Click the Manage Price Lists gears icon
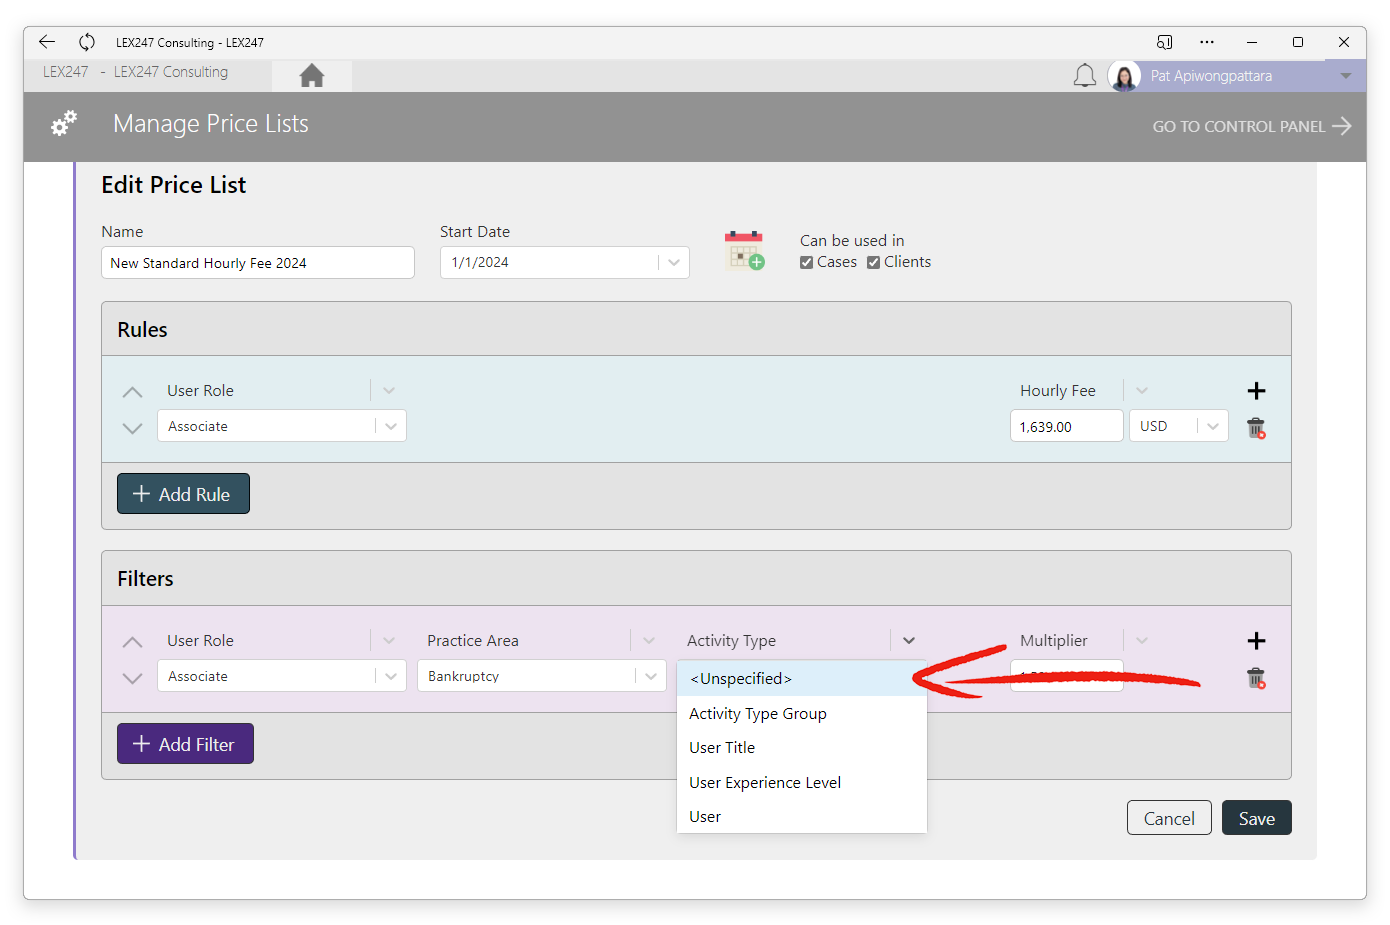The width and height of the screenshot is (1390, 925). tap(64, 124)
